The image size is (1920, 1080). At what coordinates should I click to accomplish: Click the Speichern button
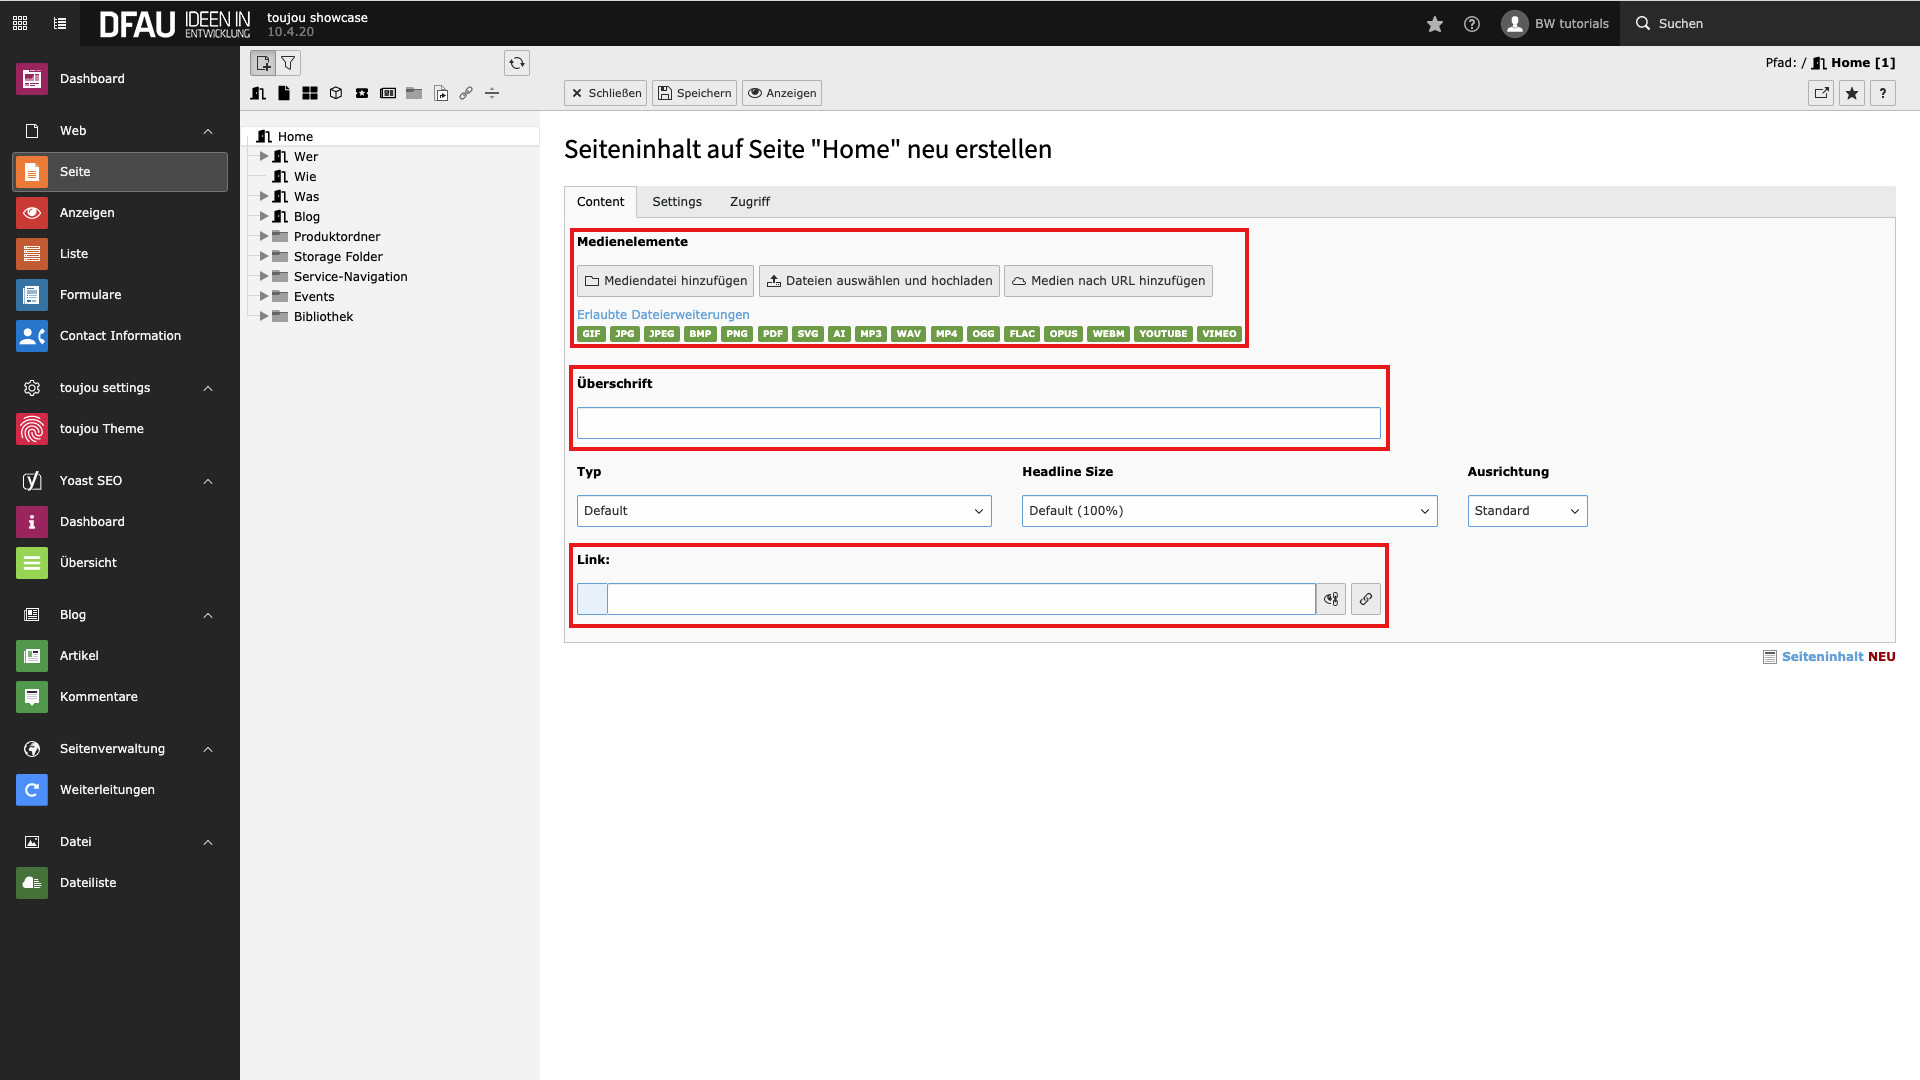[695, 93]
